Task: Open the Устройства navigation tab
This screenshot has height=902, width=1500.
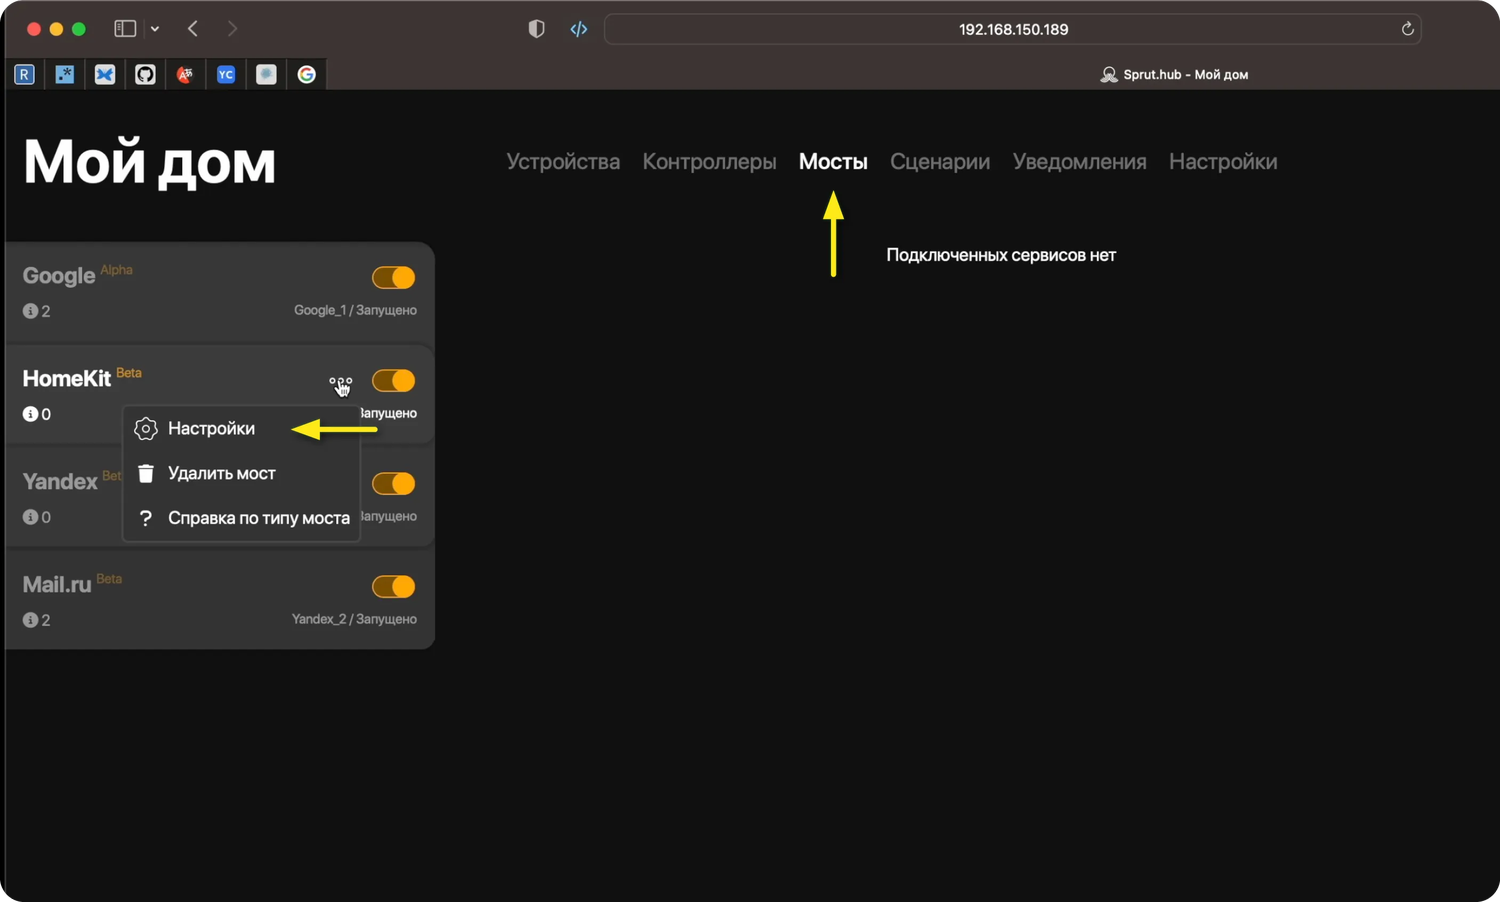Action: [562, 161]
